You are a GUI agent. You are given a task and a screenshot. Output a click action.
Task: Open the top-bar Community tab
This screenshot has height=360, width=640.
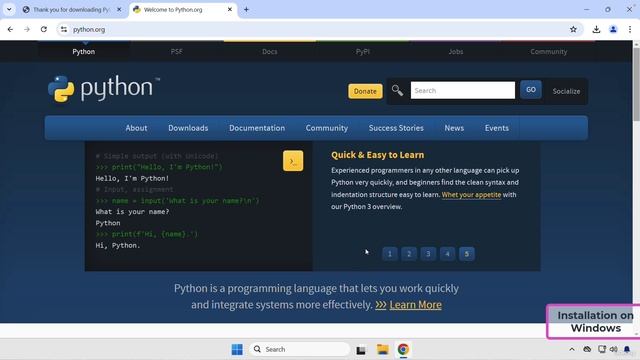coord(549,51)
